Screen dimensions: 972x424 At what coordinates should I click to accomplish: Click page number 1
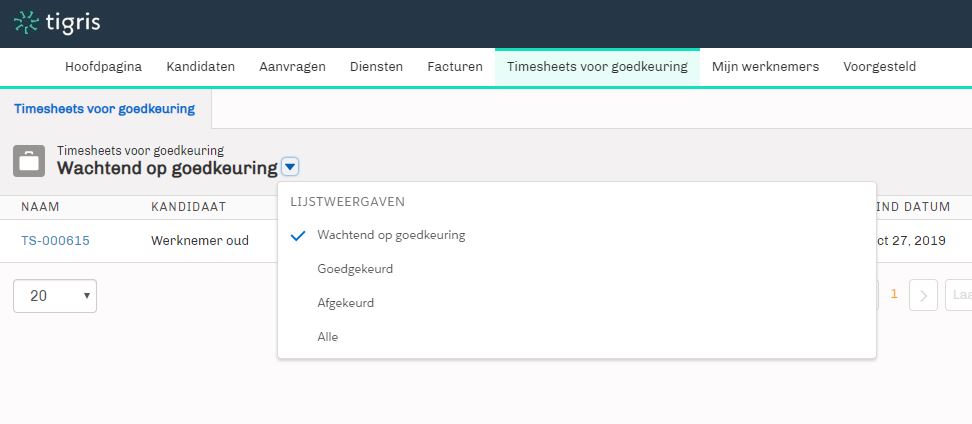894,294
